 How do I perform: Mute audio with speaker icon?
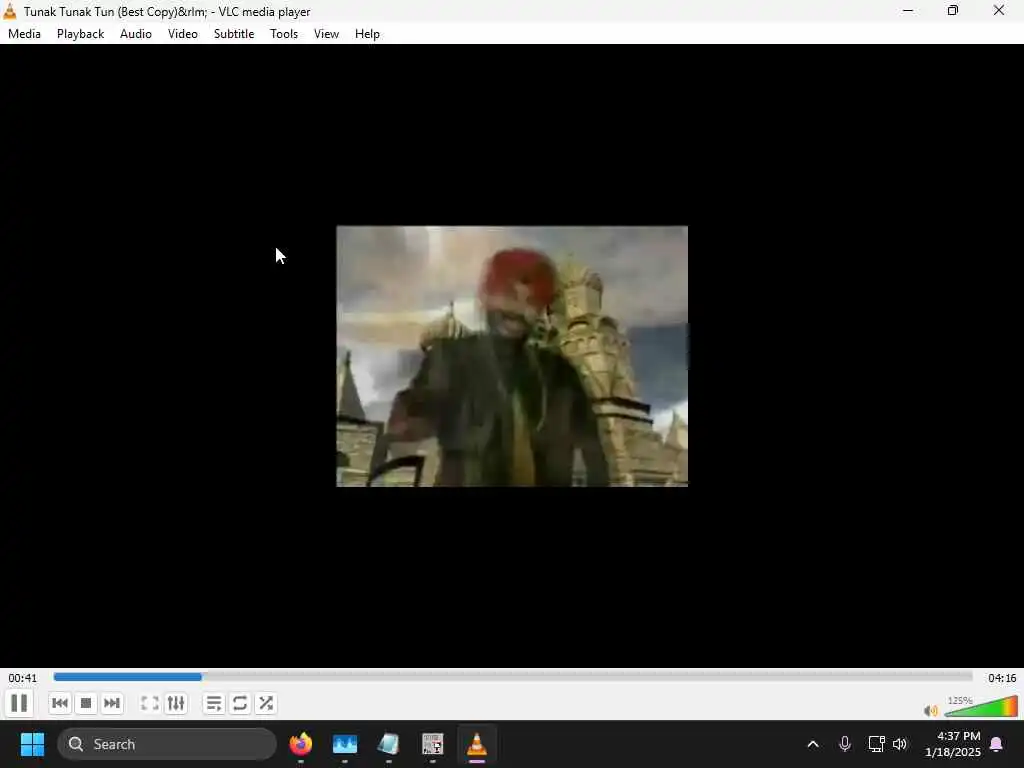click(x=931, y=710)
